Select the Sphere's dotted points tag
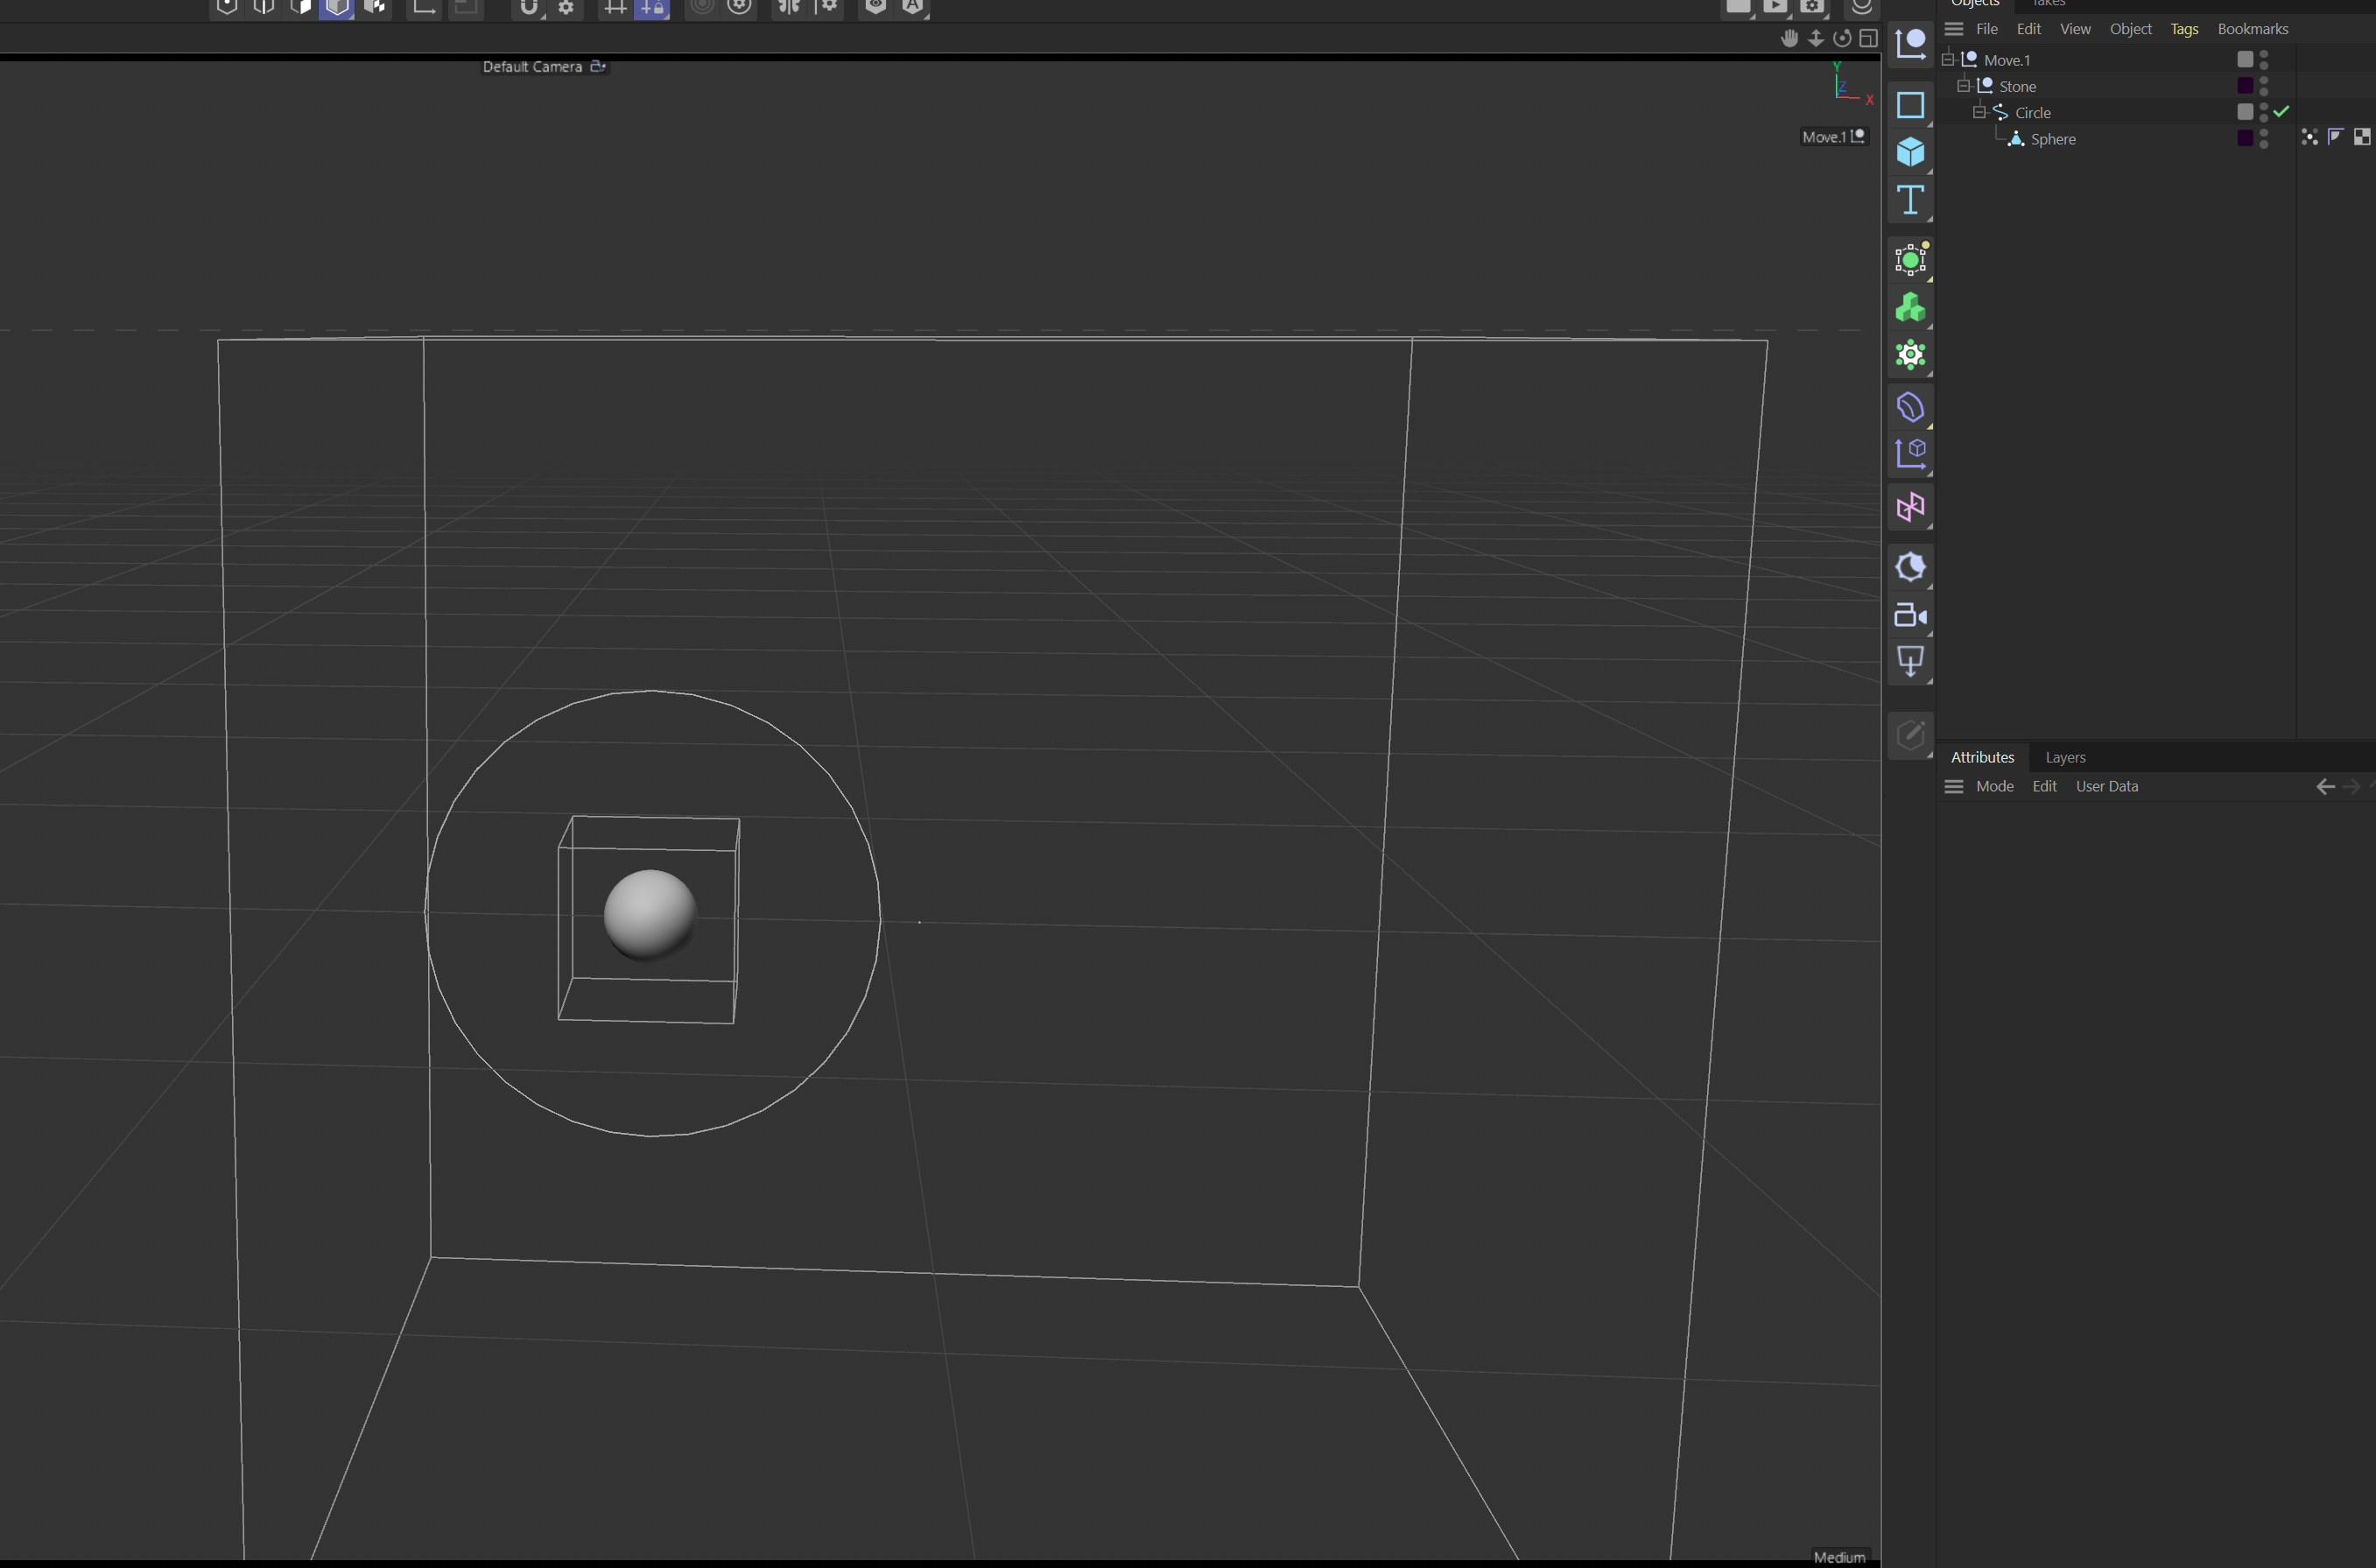Image resolution: width=2376 pixels, height=1568 pixels. [2309, 137]
